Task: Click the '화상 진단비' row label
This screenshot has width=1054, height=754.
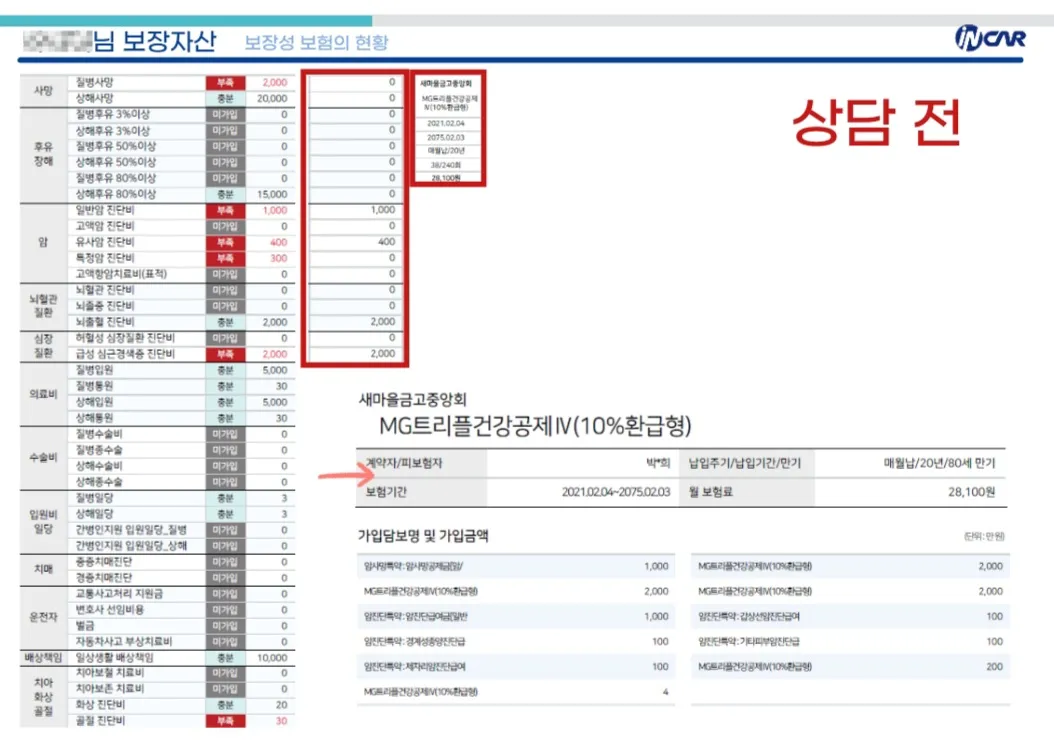Action: 100,704
